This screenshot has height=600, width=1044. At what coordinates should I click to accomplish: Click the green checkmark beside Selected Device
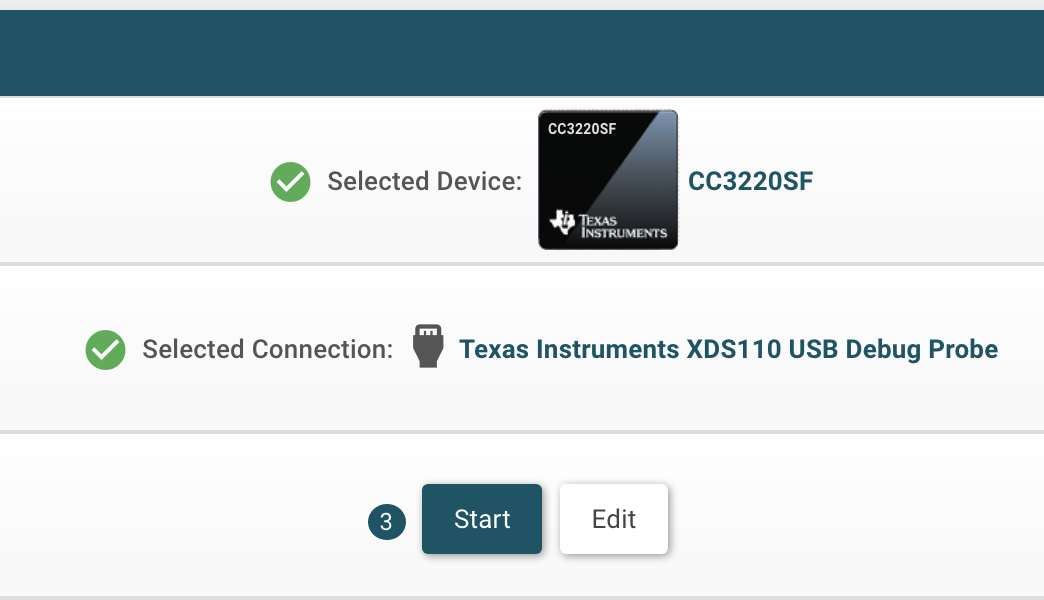pos(290,182)
